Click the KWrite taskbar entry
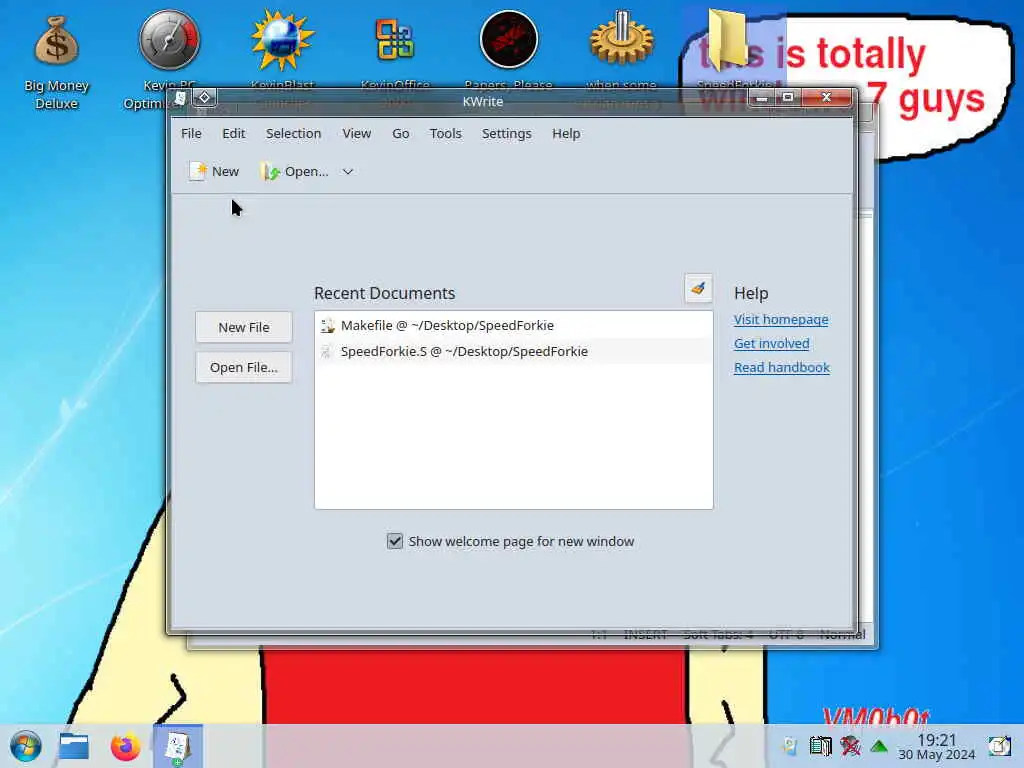Viewport: 1024px width, 768px height. click(x=178, y=746)
